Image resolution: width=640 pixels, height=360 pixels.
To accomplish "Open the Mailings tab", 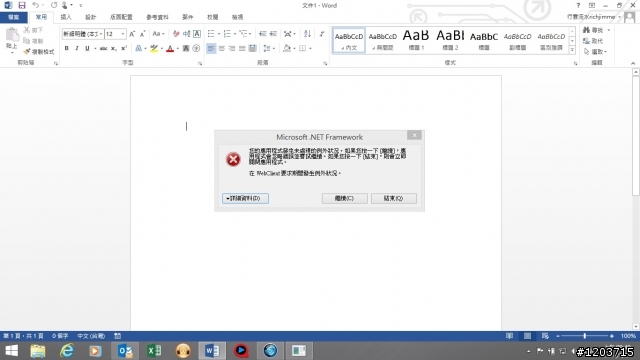I will (188, 17).
